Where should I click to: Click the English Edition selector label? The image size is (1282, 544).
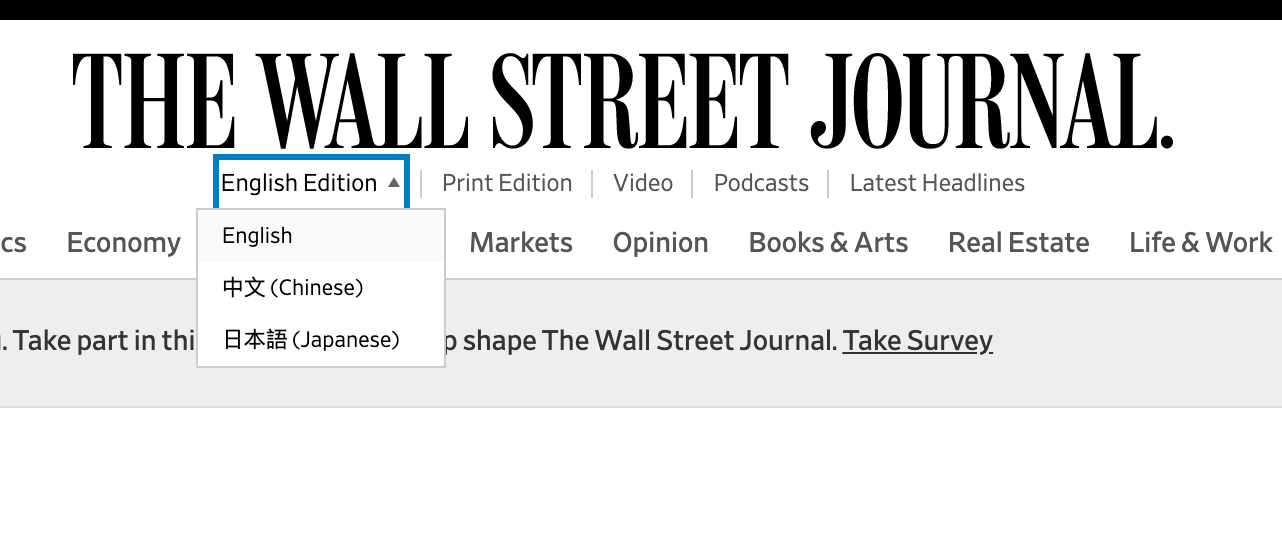(x=299, y=183)
